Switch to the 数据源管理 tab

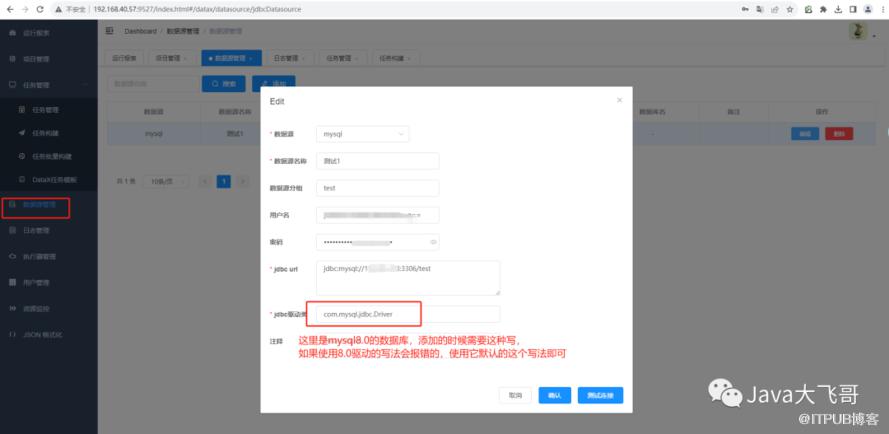pos(231,58)
